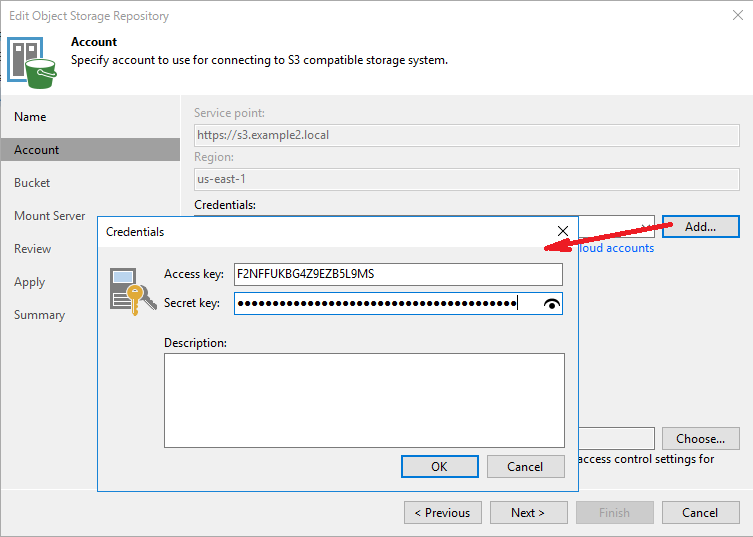This screenshot has width=753, height=537.
Task: Click the Choose... button
Action: click(x=701, y=439)
